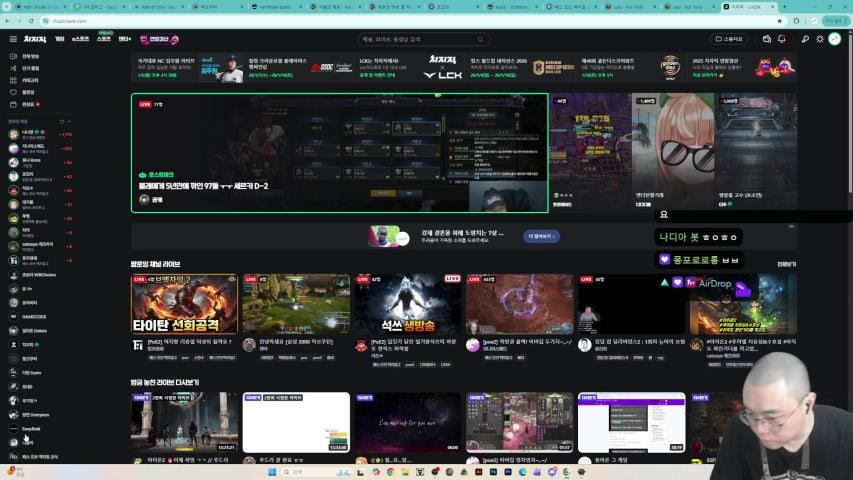Open the user profile avatar at top right
The height and width of the screenshot is (480, 853).
[835, 39]
